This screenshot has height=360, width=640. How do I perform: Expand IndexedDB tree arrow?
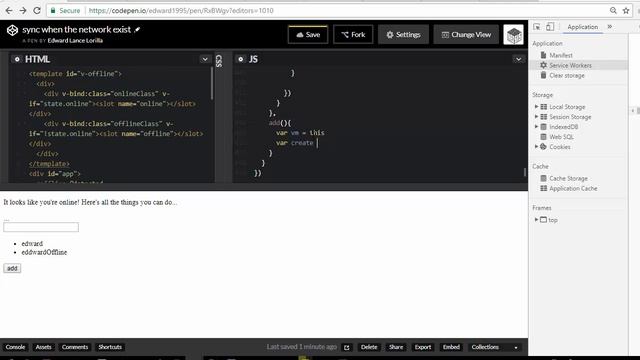536,127
